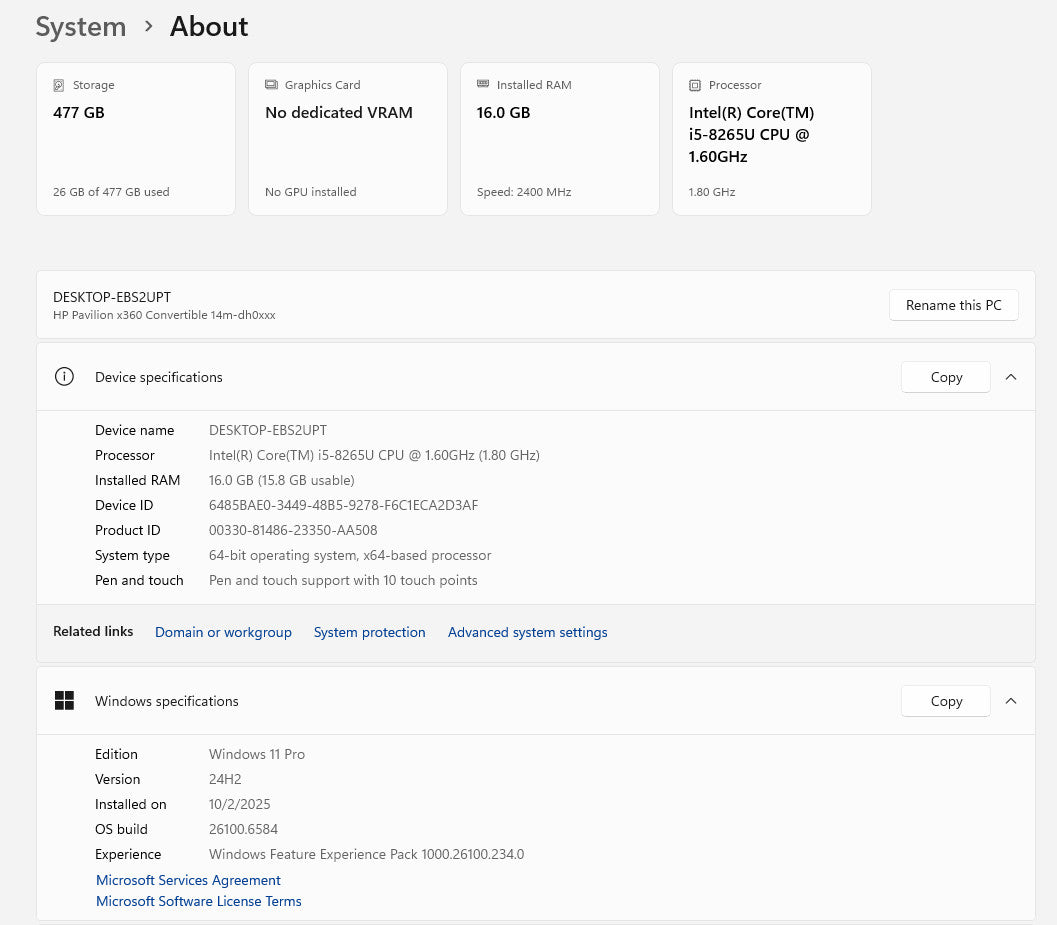Click the Processor chip icon
This screenshot has height=925, width=1057.
[x=695, y=86]
